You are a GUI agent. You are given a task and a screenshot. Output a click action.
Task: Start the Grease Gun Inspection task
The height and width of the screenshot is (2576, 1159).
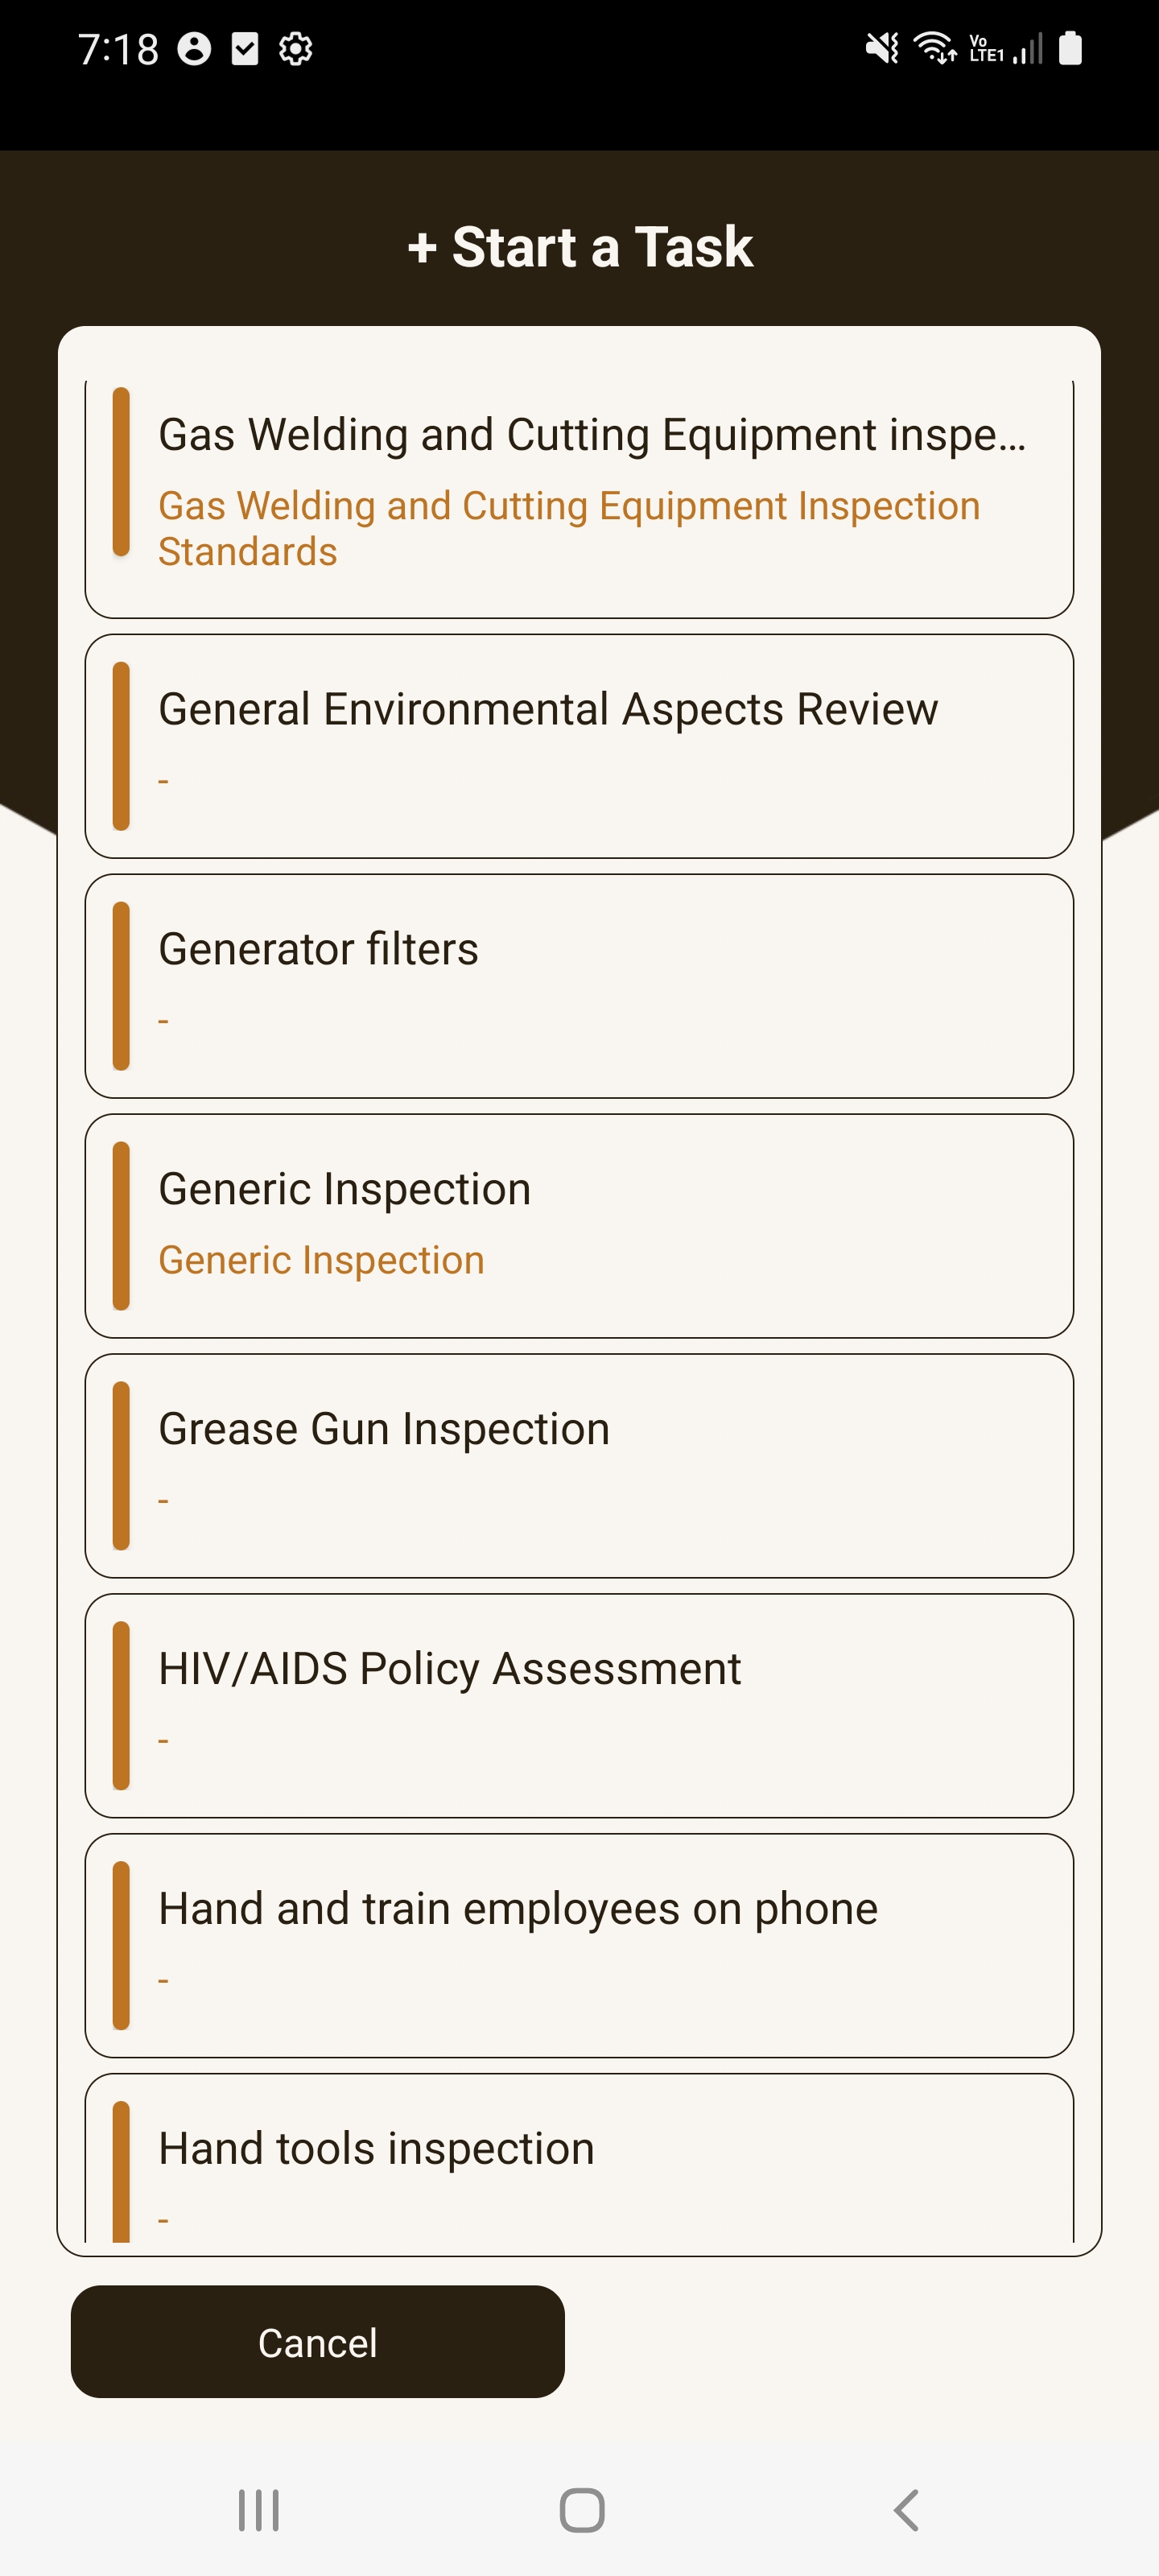coord(579,1465)
